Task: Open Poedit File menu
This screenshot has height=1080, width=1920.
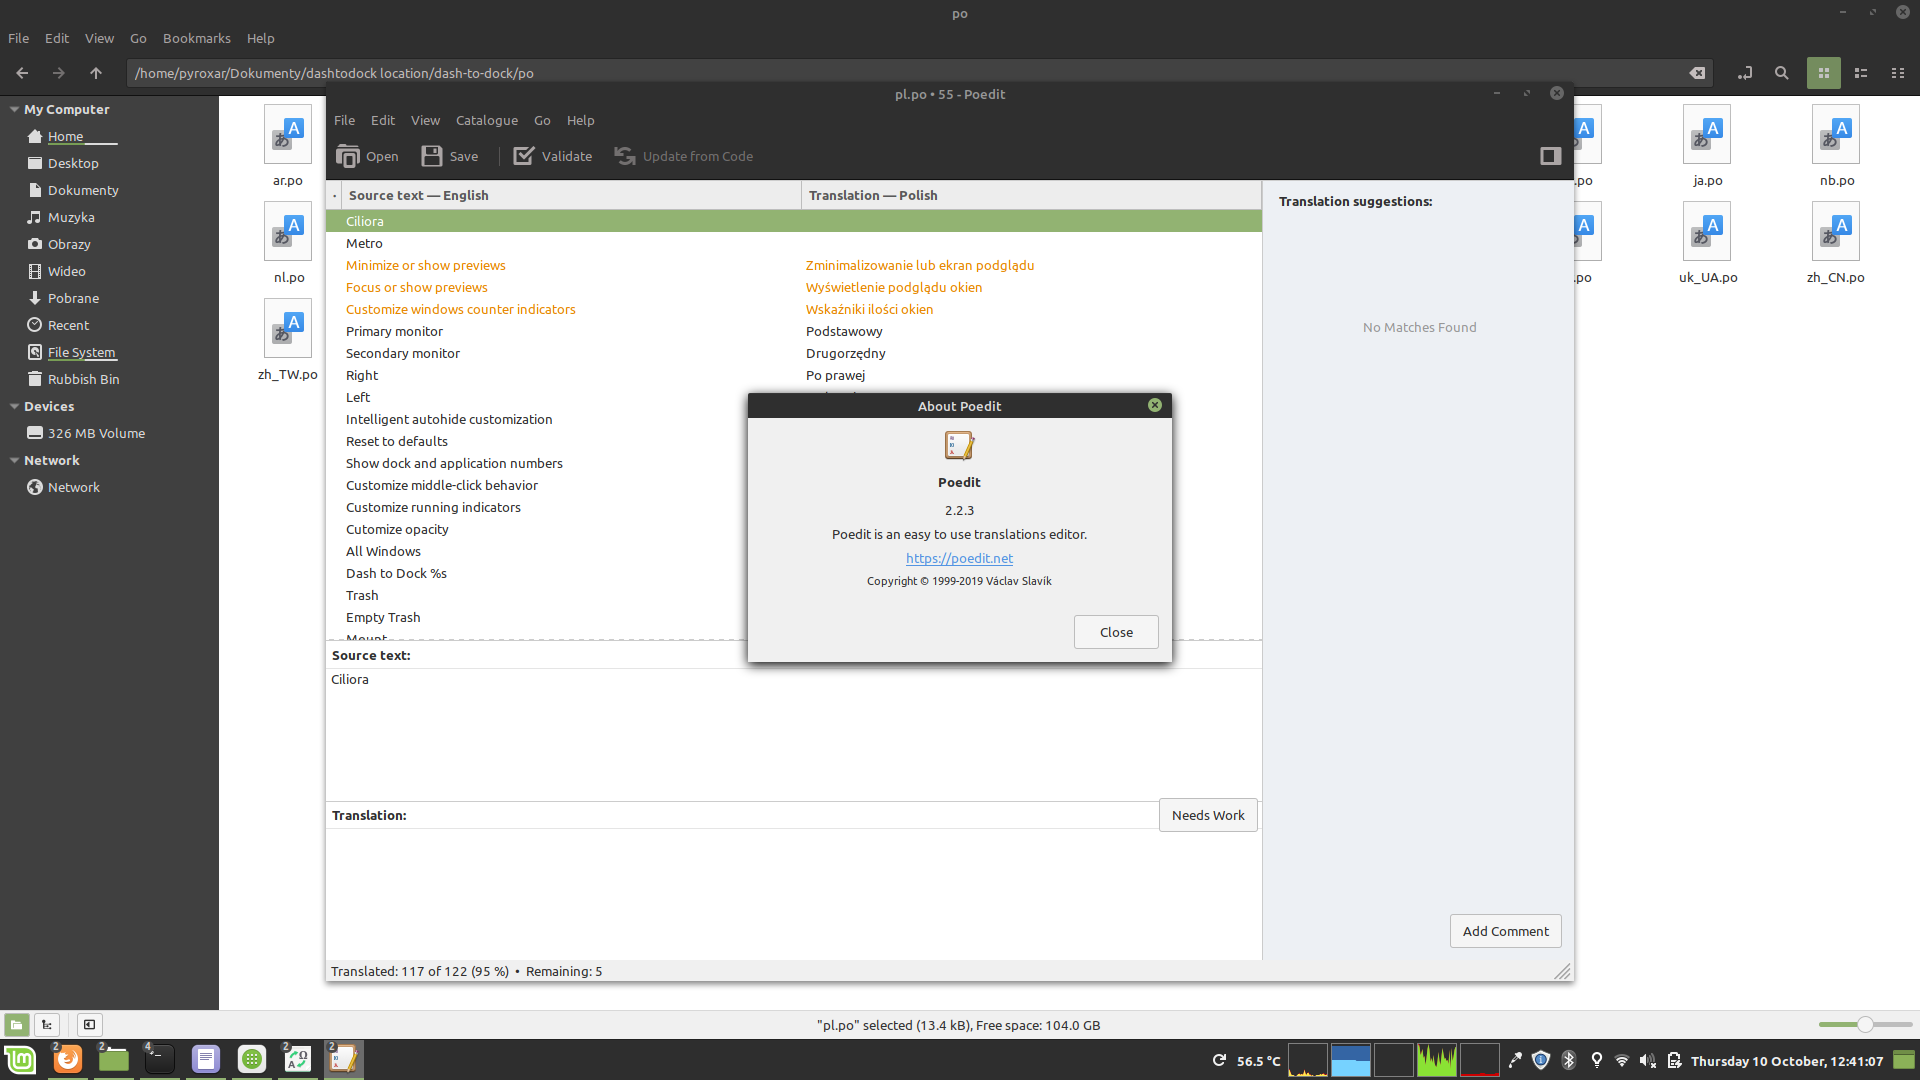Action: coord(344,120)
